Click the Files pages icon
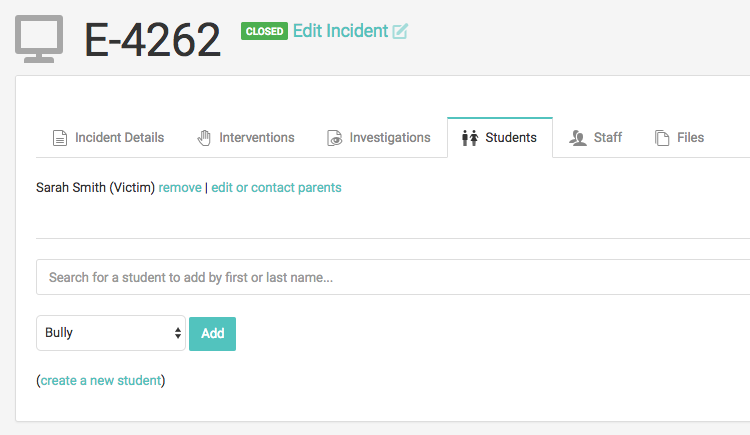The width and height of the screenshot is (750, 435). click(662, 138)
